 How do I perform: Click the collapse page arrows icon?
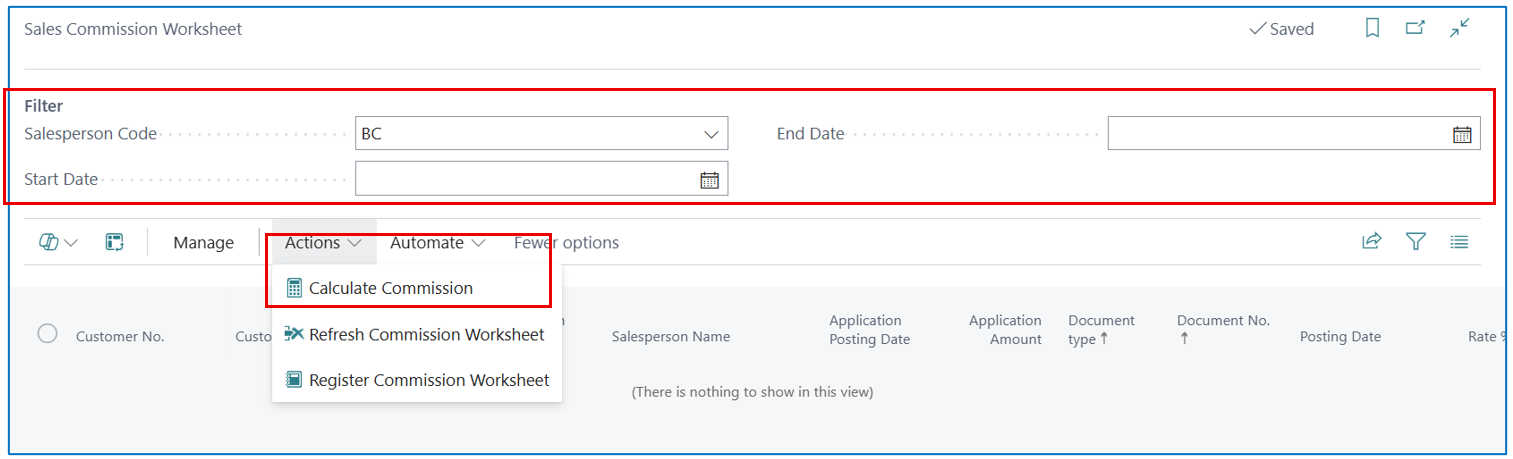pyautogui.click(x=1460, y=29)
